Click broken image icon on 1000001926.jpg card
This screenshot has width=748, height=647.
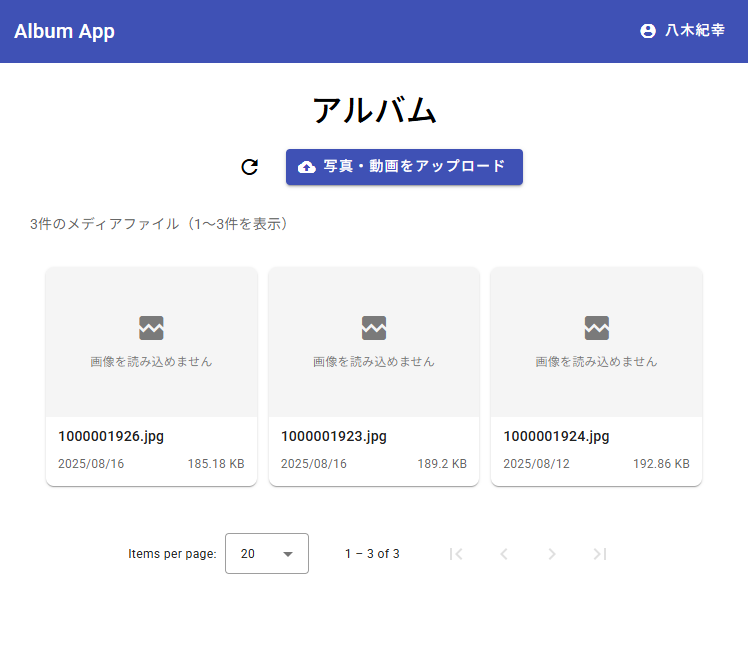(x=151, y=327)
